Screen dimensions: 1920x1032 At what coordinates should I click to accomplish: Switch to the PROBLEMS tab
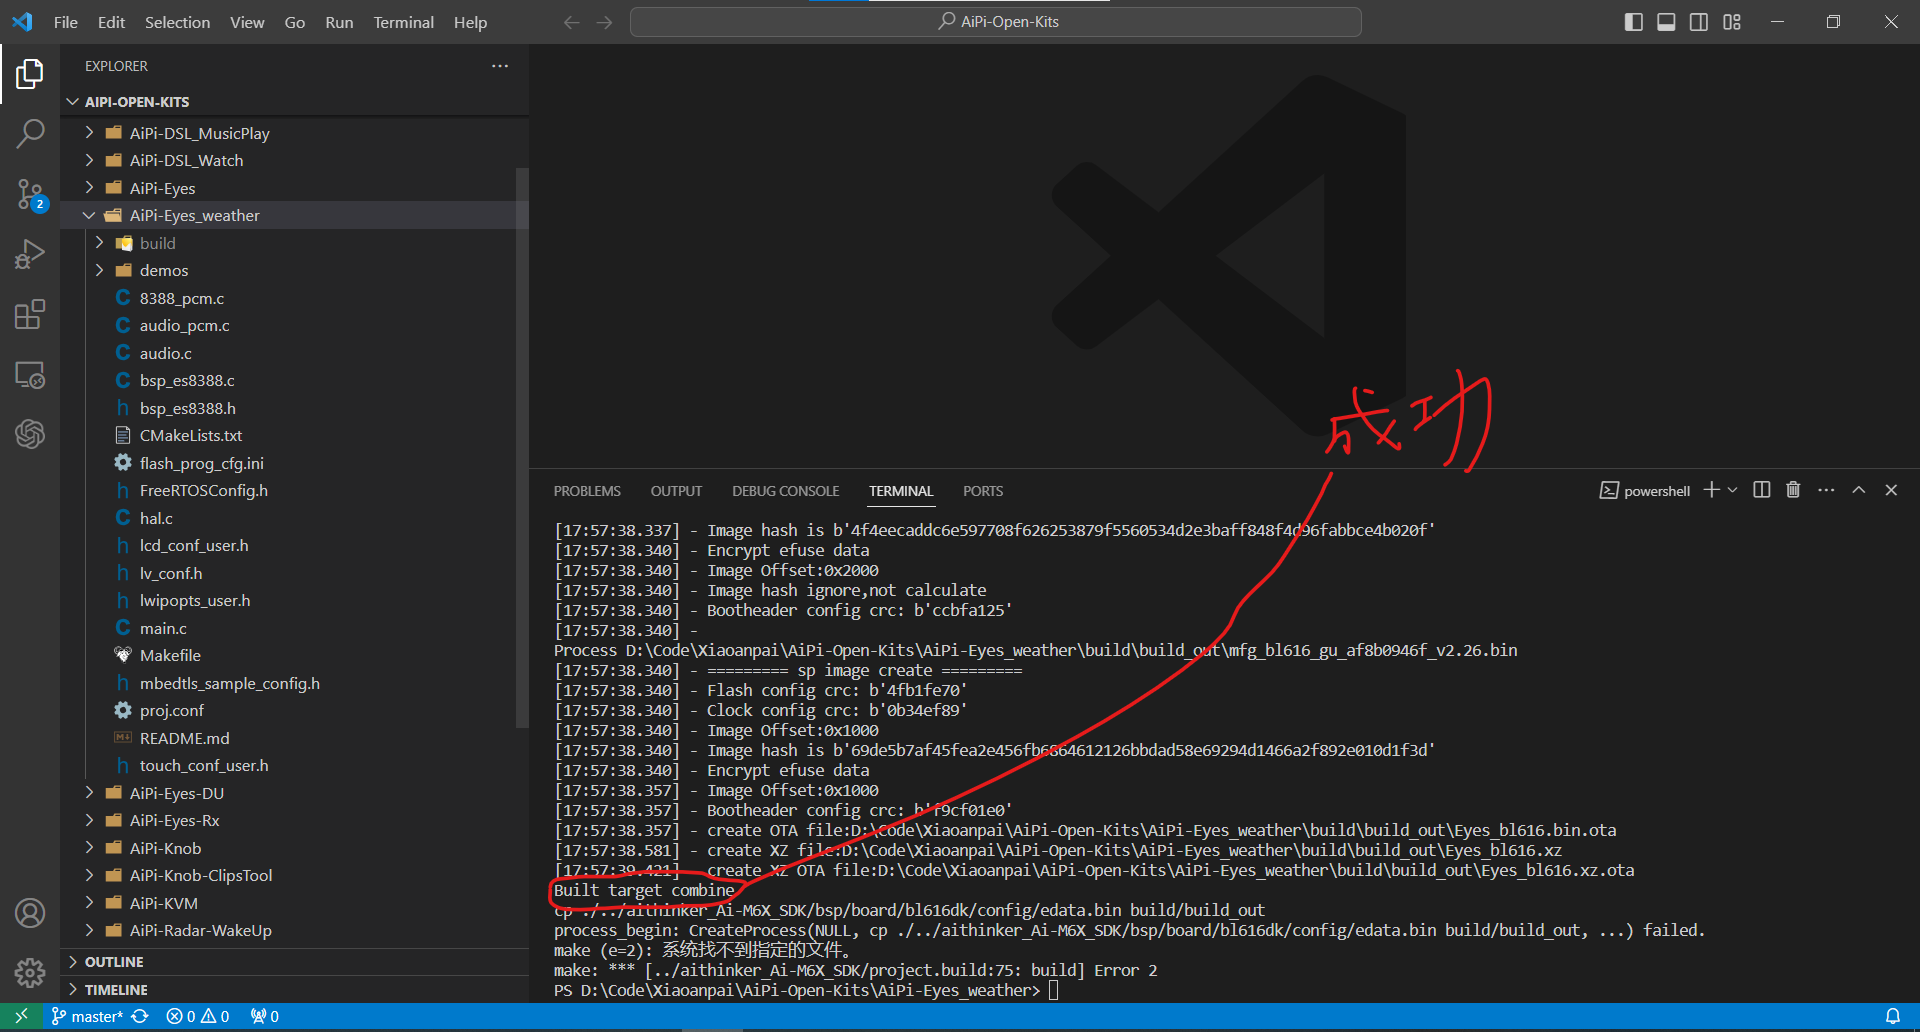pyautogui.click(x=587, y=491)
